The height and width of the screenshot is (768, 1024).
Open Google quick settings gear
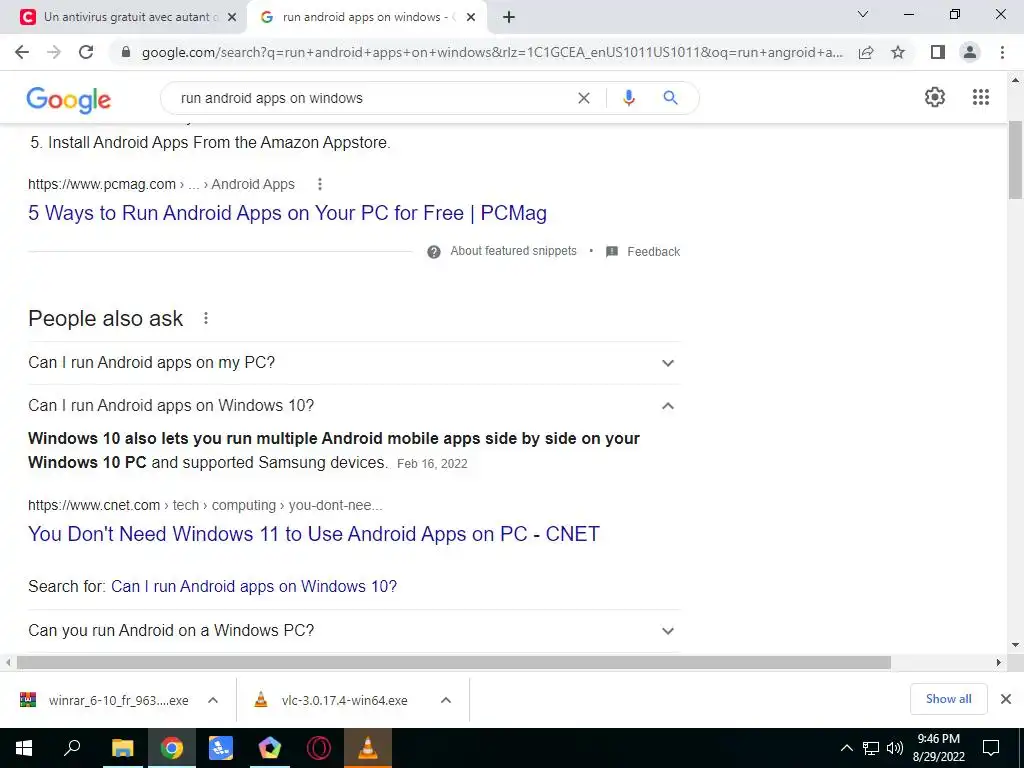(935, 97)
